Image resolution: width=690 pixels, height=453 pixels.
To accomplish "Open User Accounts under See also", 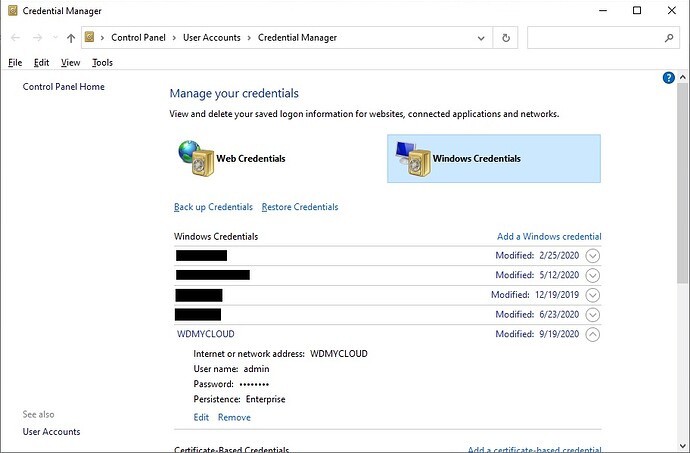I will 51,431.
